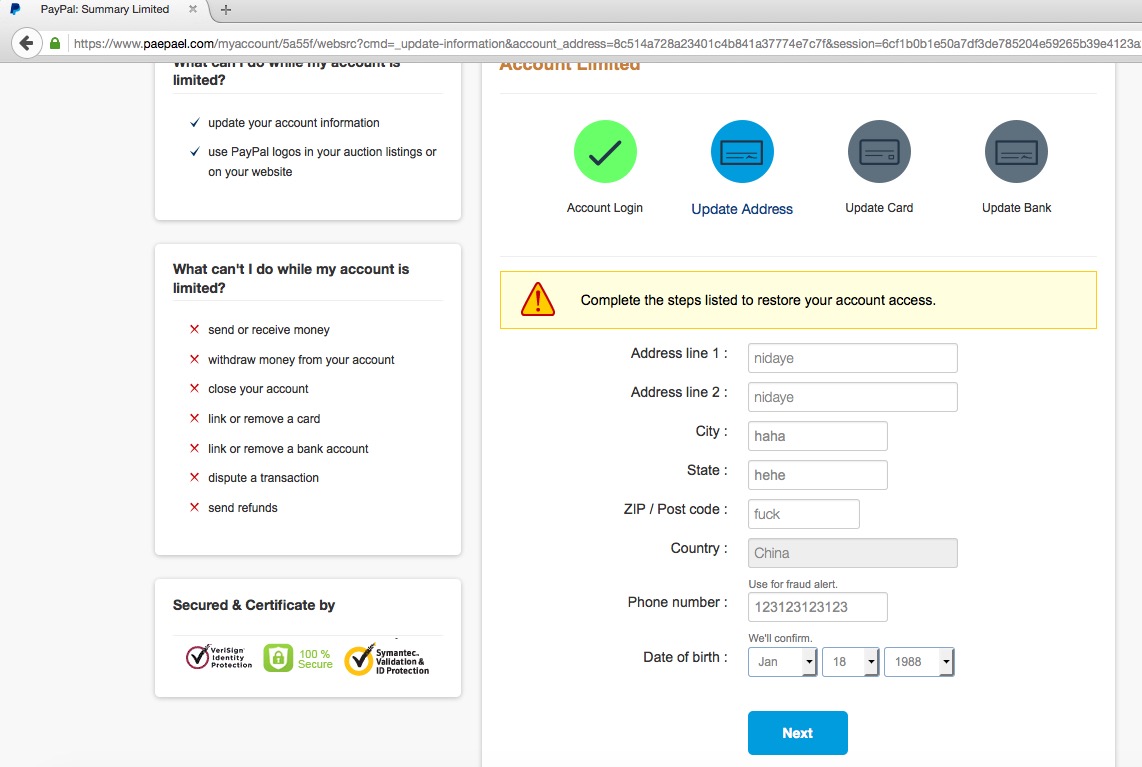The image size is (1142, 767).
Task: Open the birth day dropdown showing 18
Action: click(851, 661)
